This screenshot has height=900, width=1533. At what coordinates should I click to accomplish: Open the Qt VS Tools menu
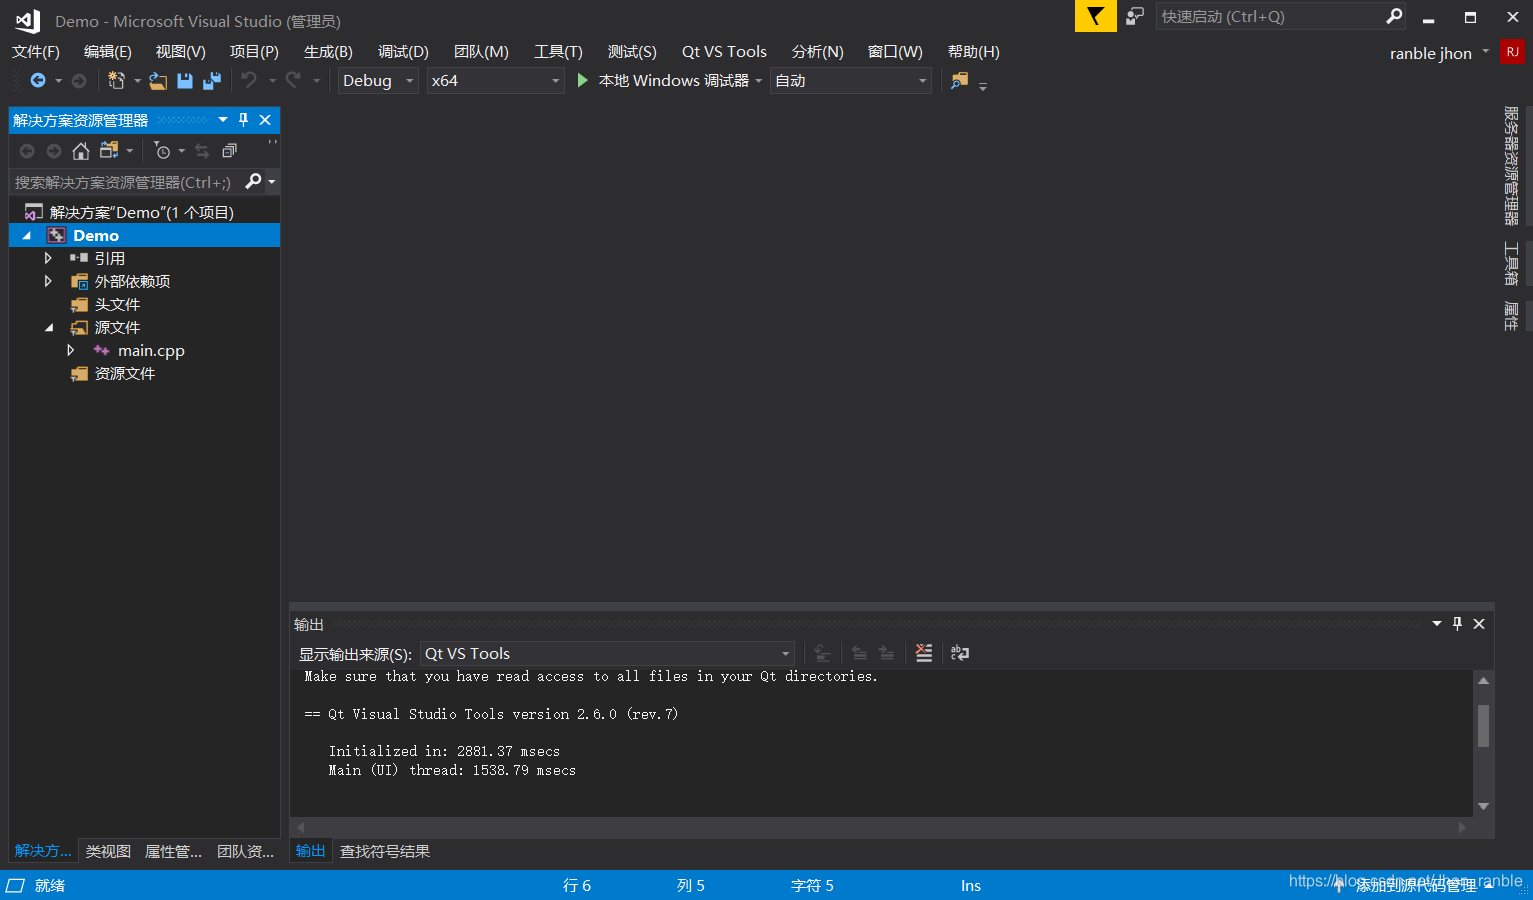[x=724, y=52]
